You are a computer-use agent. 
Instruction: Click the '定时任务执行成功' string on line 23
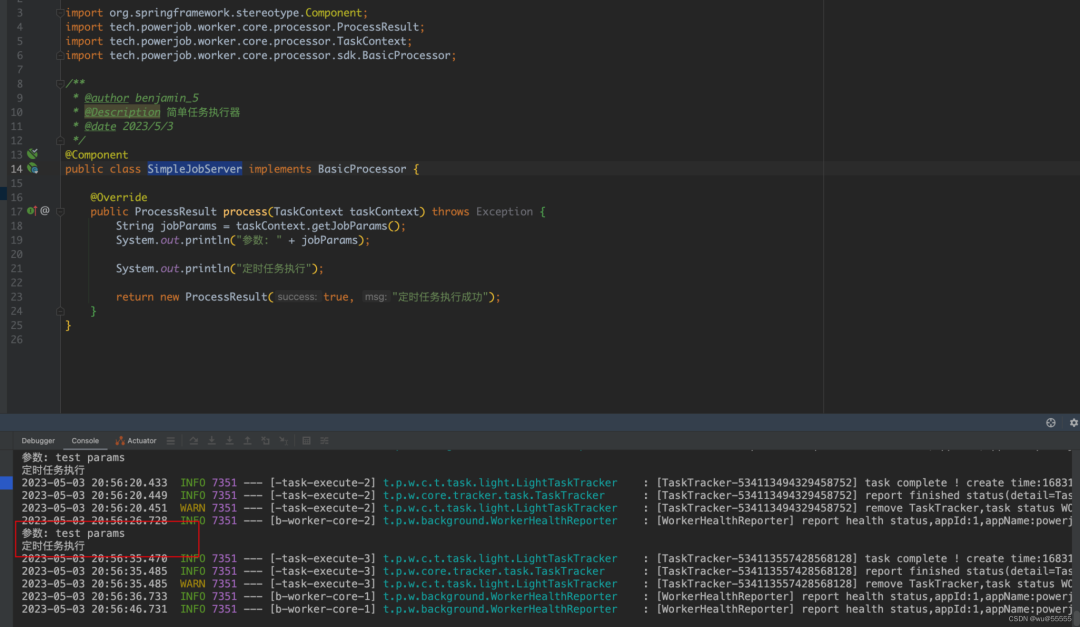coord(439,297)
